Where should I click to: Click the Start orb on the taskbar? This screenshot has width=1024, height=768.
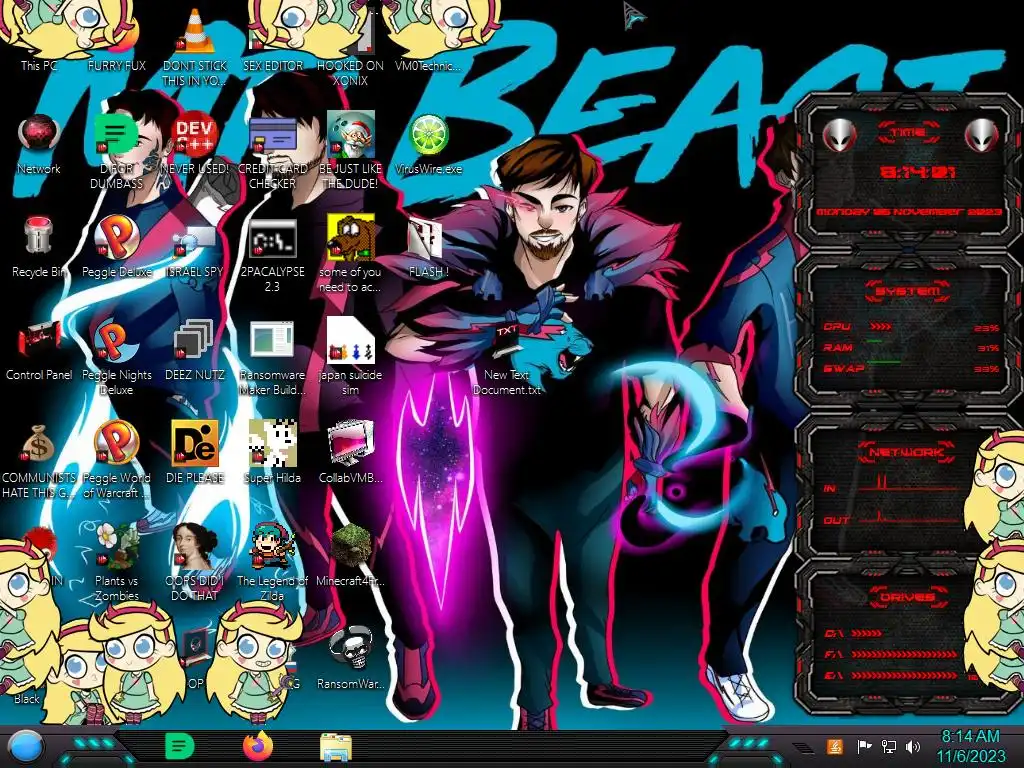(x=26, y=746)
